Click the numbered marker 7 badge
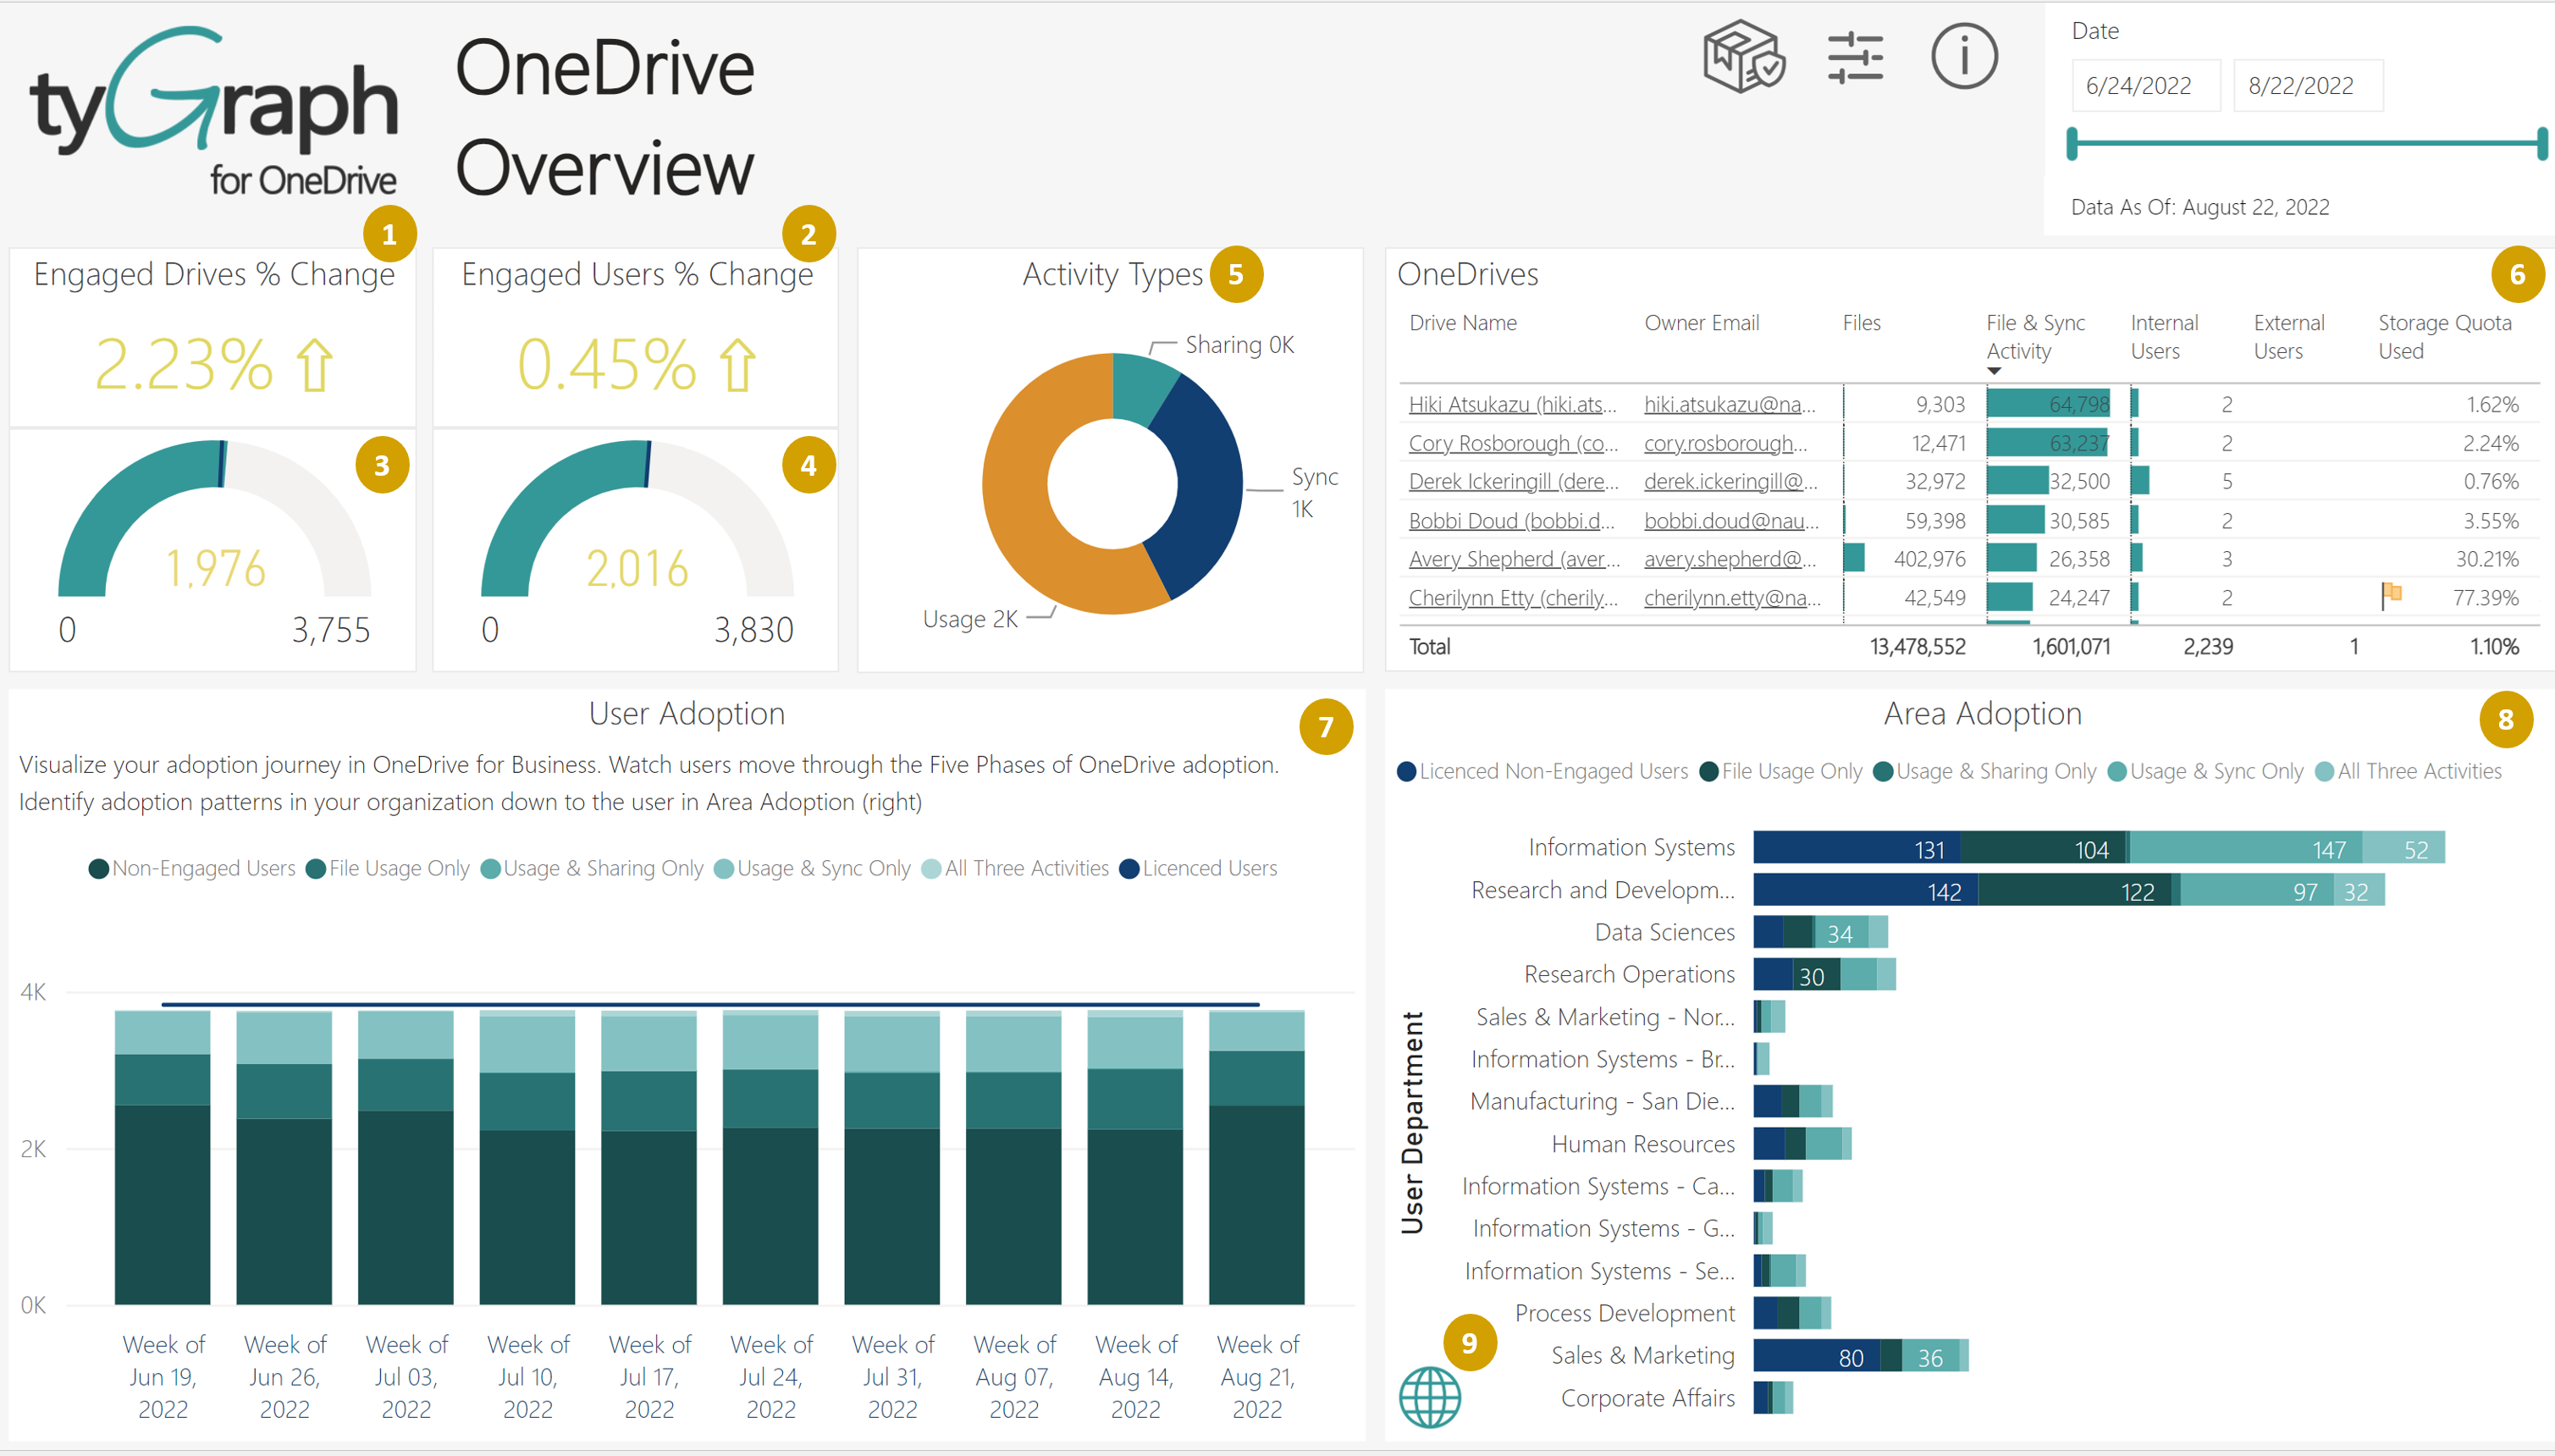Screen dimensions: 2555x1456 click(1325, 727)
